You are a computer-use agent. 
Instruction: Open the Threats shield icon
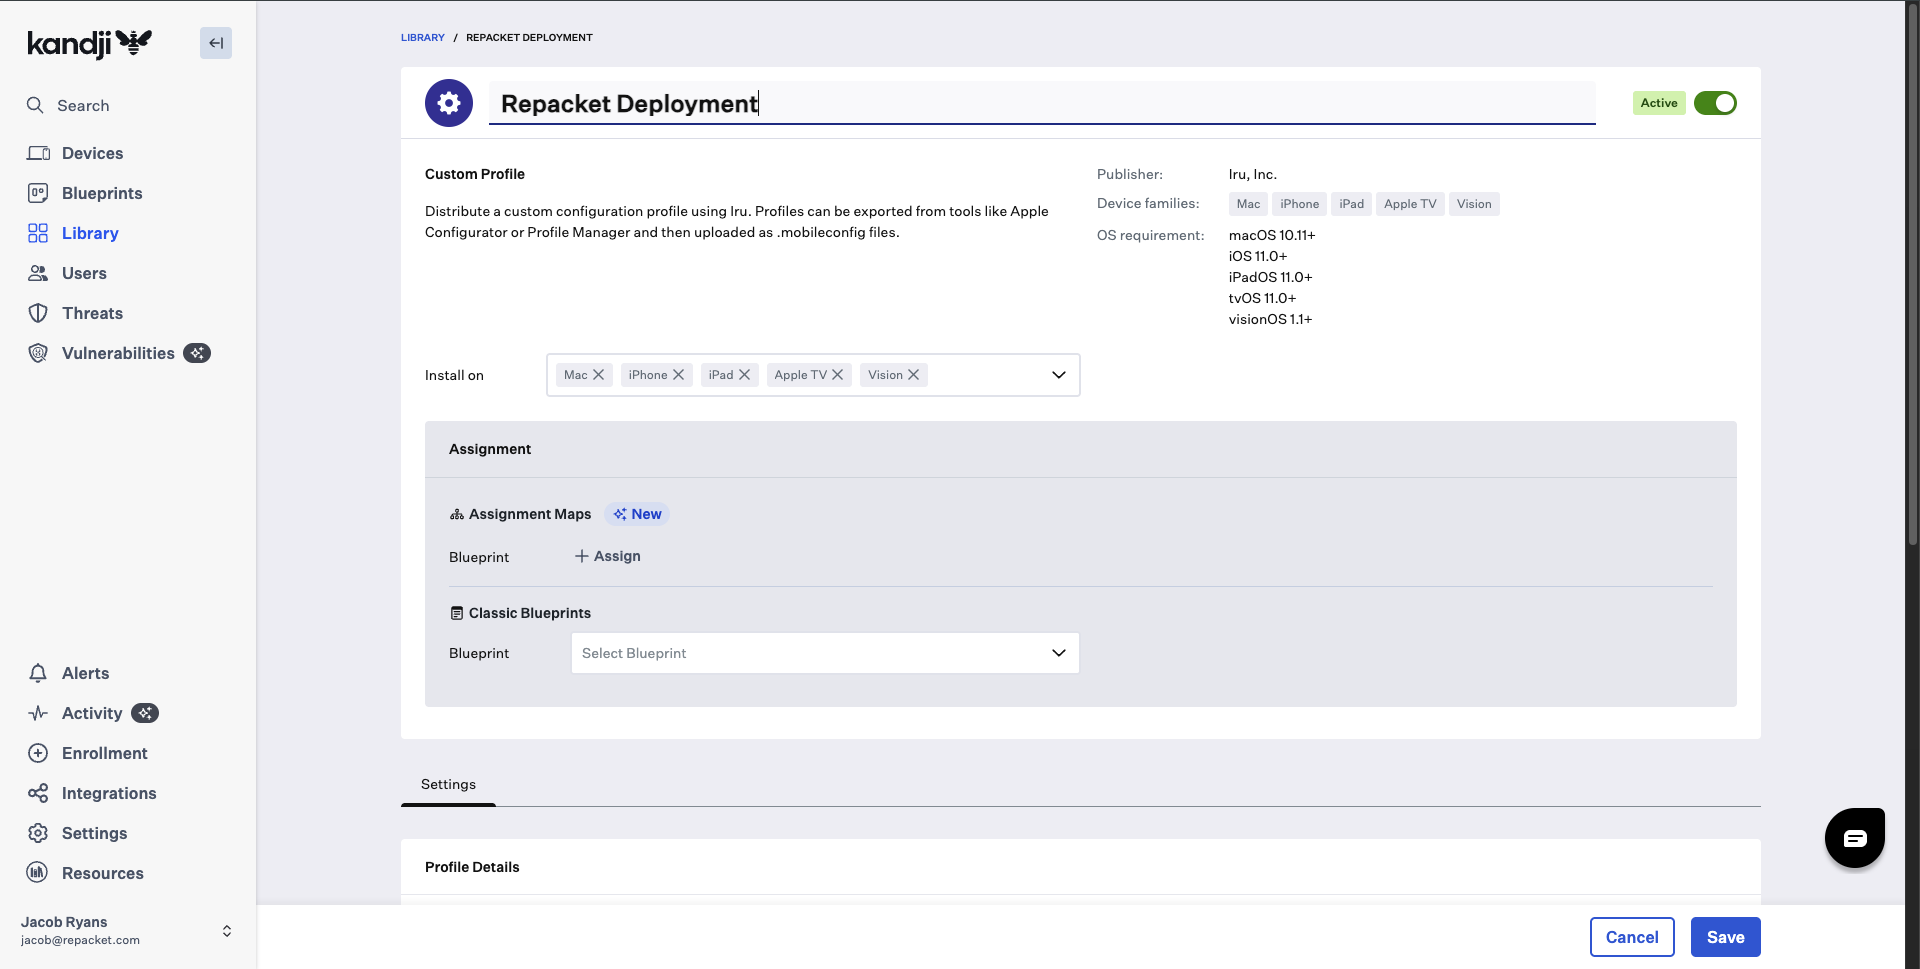point(38,313)
